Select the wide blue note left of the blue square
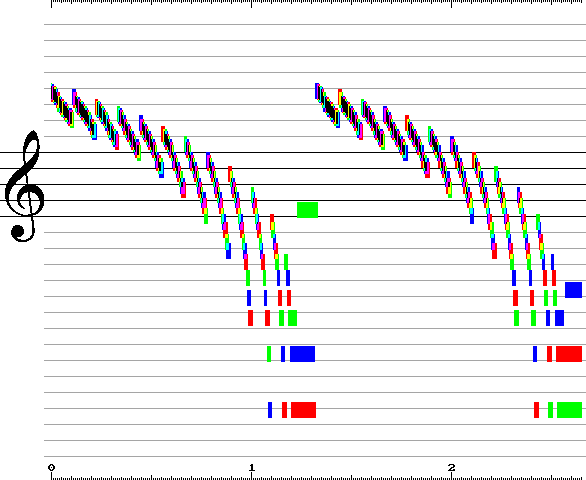 559,318
